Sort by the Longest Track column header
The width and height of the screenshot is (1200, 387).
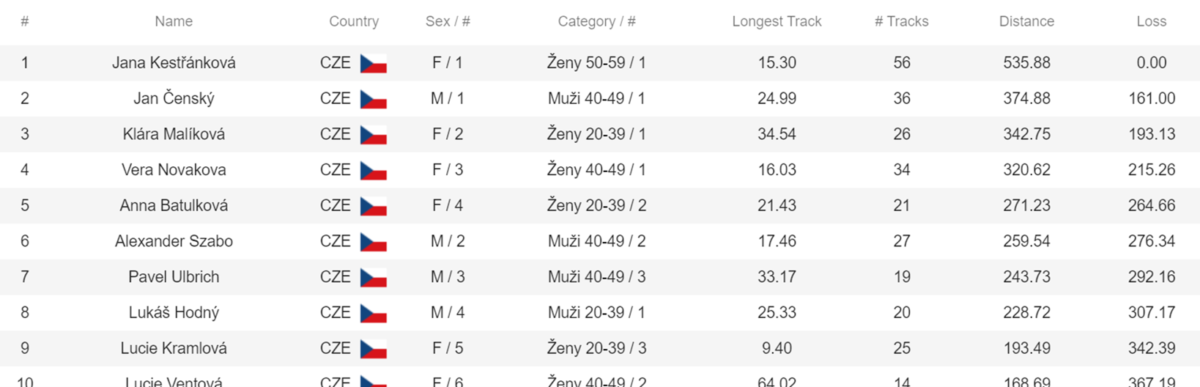click(x=777, y=21)
